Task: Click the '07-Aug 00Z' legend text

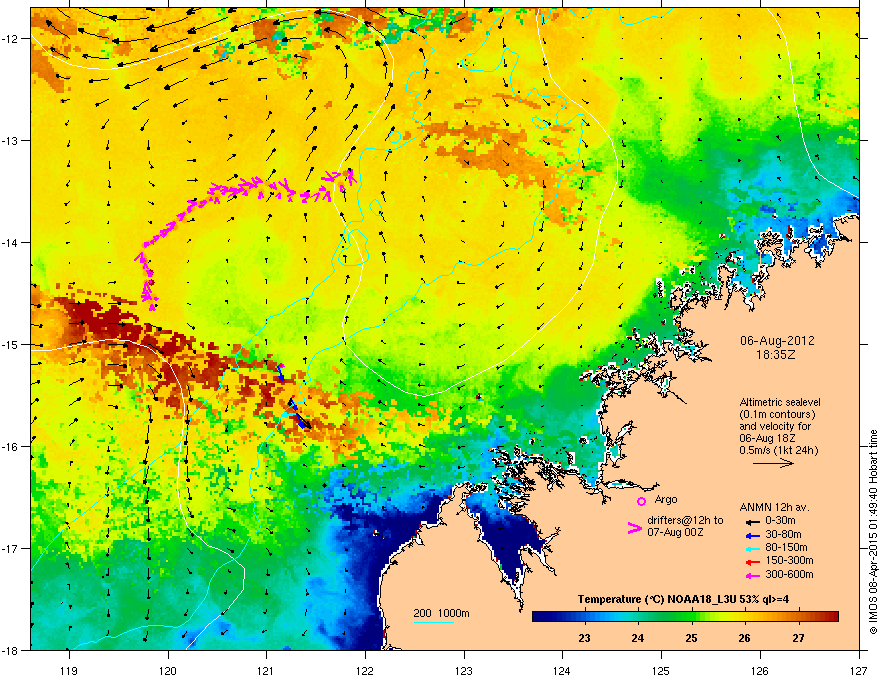Action: click(675, 532)
